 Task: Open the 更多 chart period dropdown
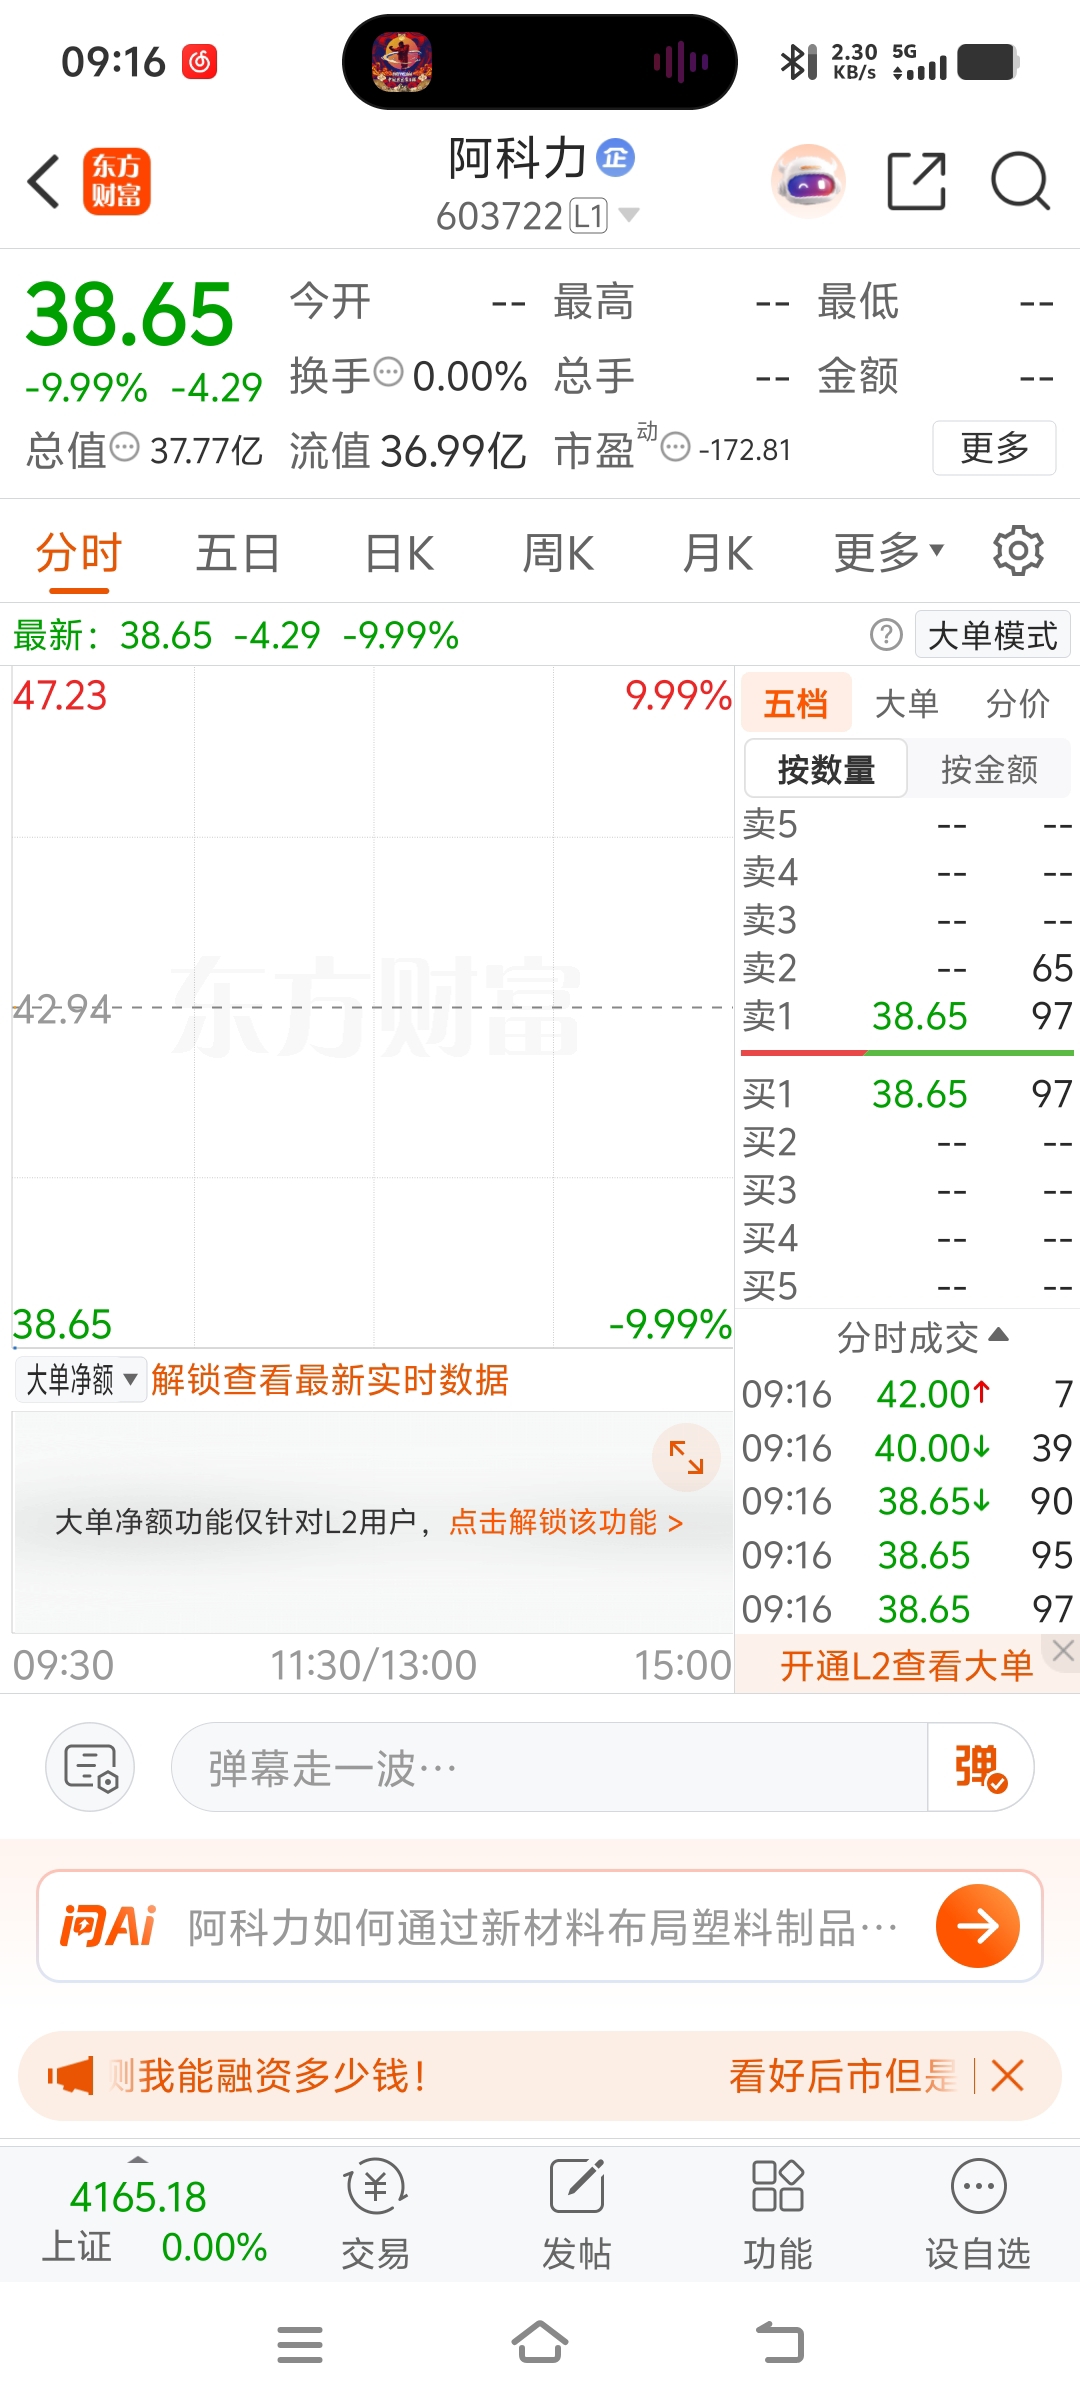(889, 552)
